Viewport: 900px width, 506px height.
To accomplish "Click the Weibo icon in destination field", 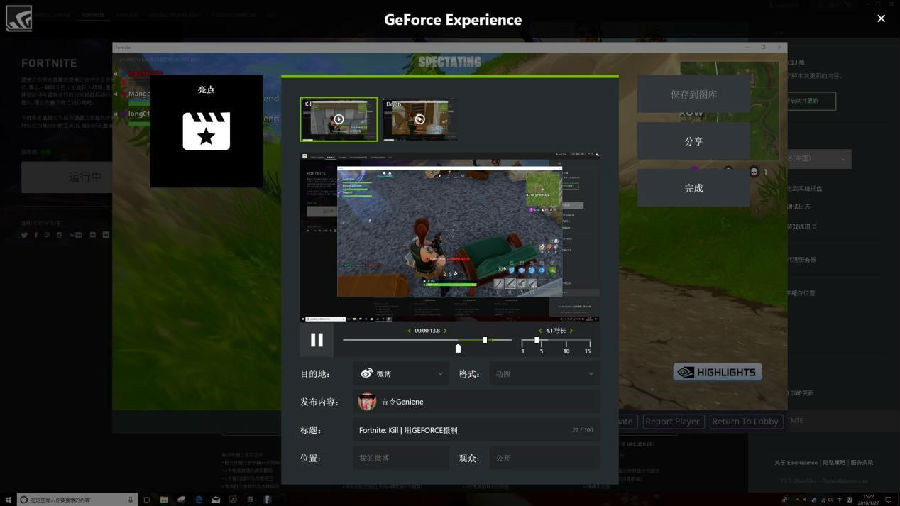I will click(367, 373).
